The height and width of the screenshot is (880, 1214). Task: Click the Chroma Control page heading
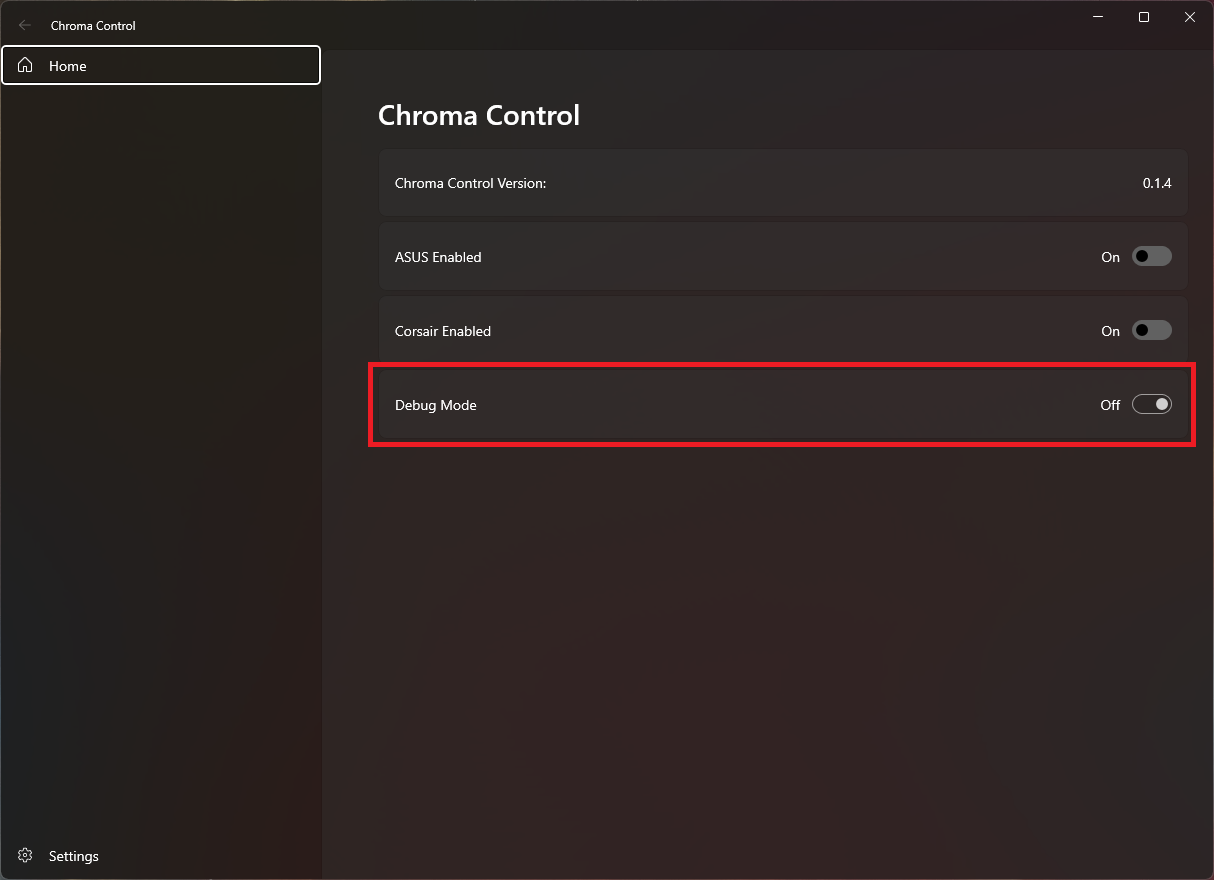pos(478,115)
